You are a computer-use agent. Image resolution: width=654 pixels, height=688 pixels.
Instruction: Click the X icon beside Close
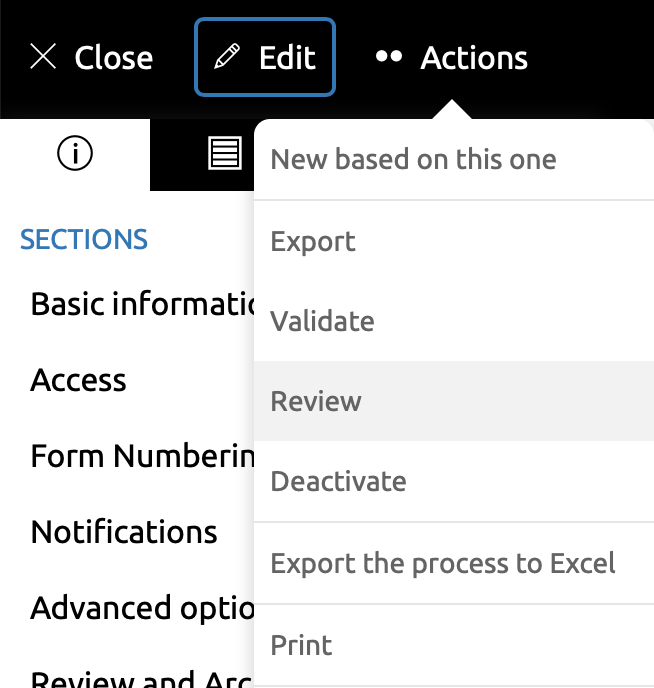[x=43, y=57]
